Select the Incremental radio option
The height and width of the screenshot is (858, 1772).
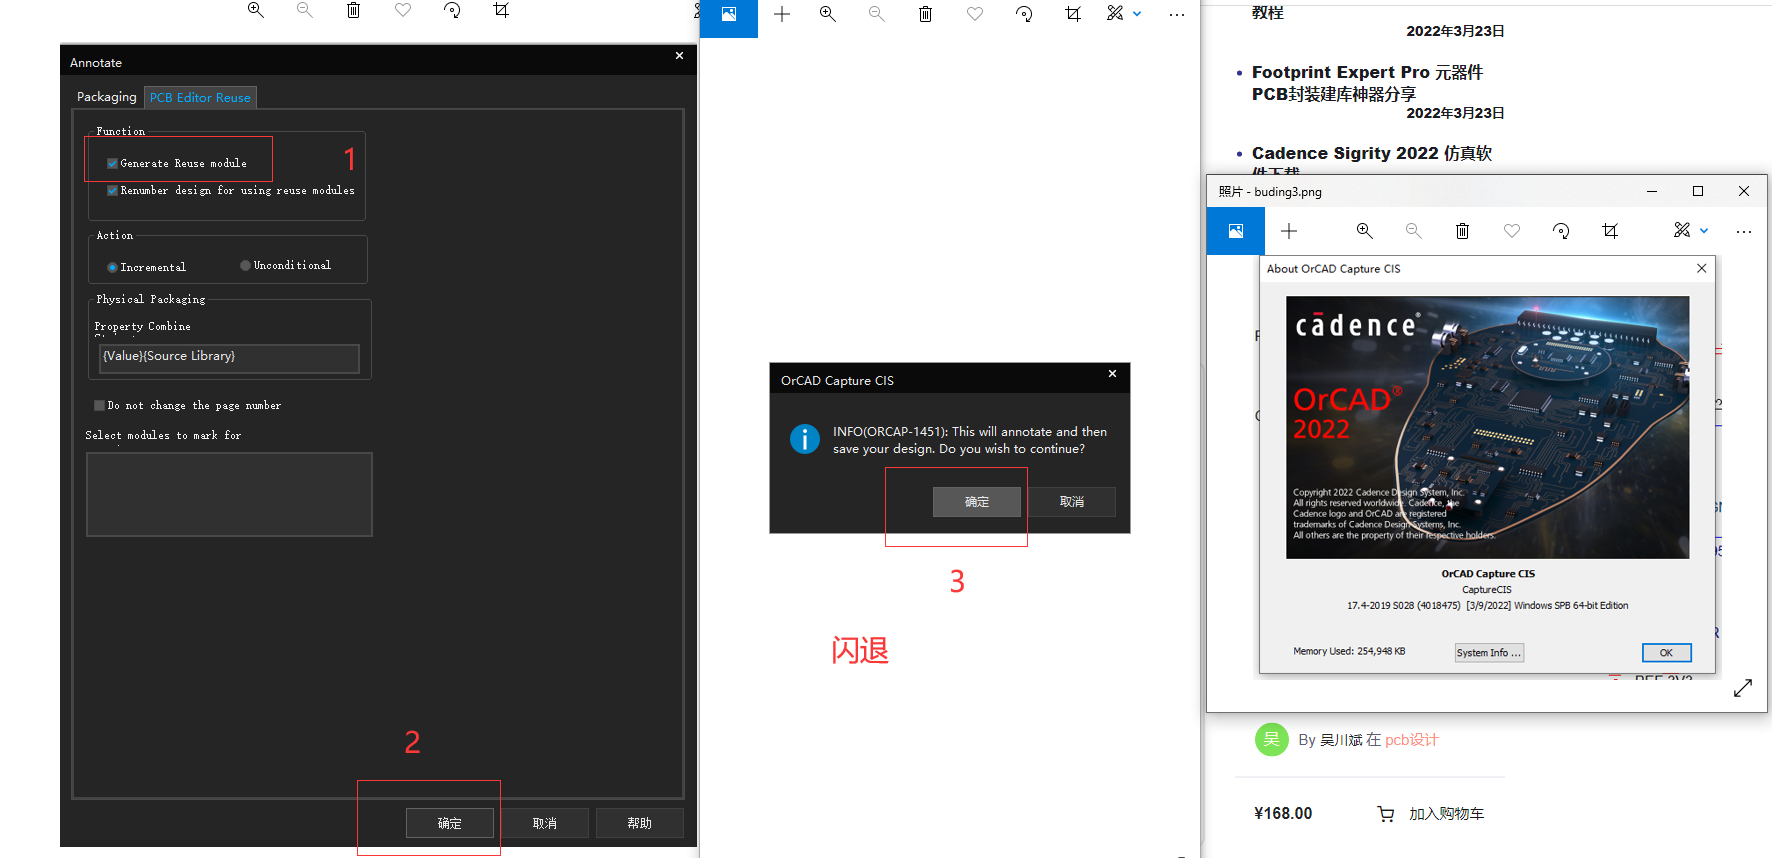coord(112,267)
